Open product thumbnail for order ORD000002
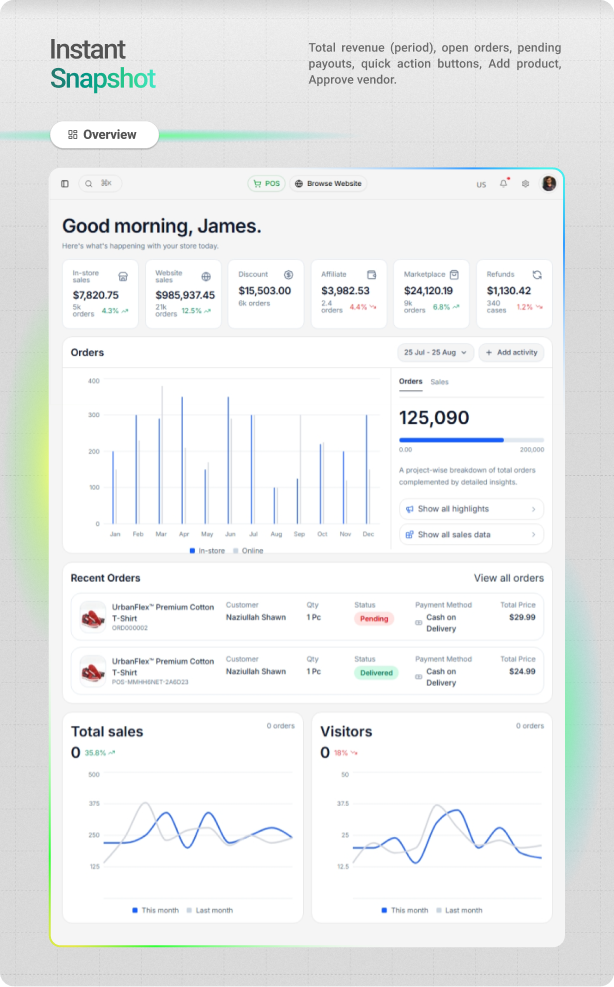 (x=93, y=618)
